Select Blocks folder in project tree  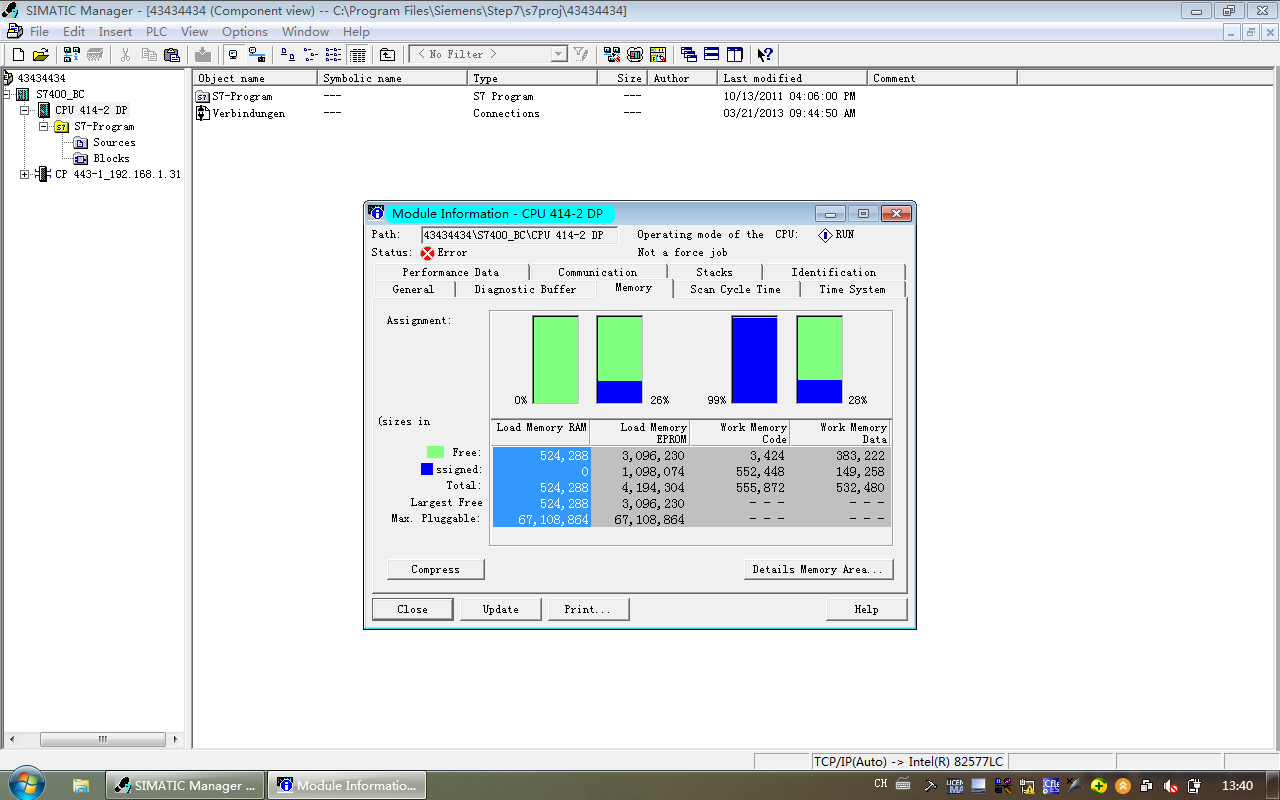pos(111,158)
